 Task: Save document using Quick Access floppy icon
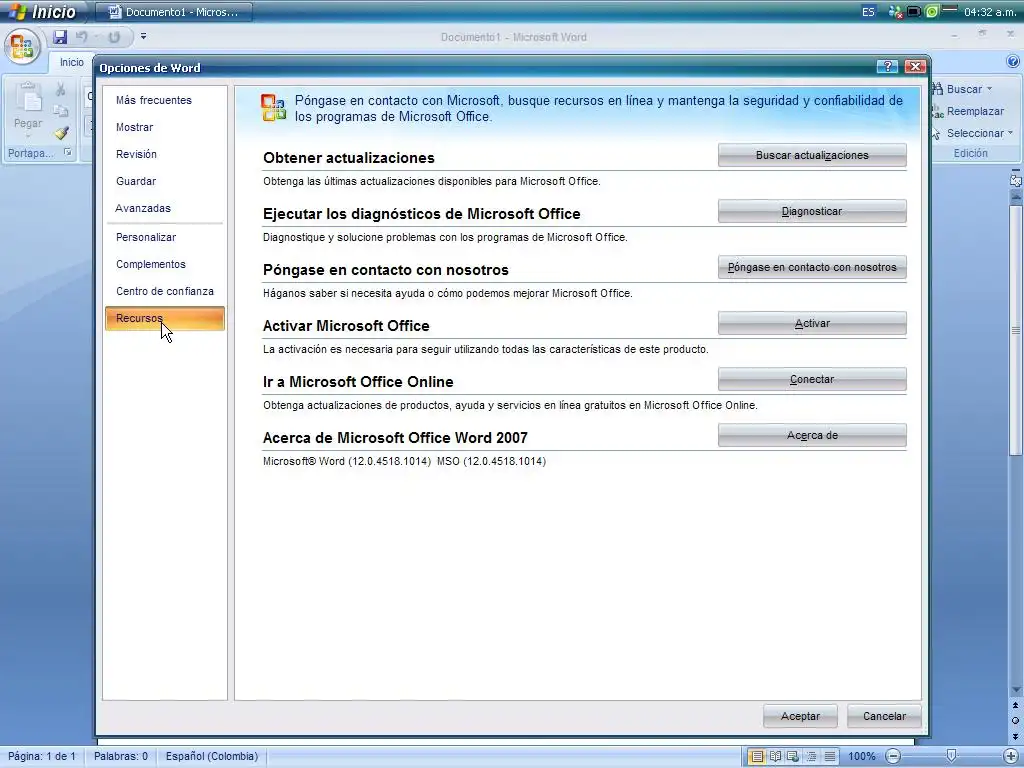60,37
